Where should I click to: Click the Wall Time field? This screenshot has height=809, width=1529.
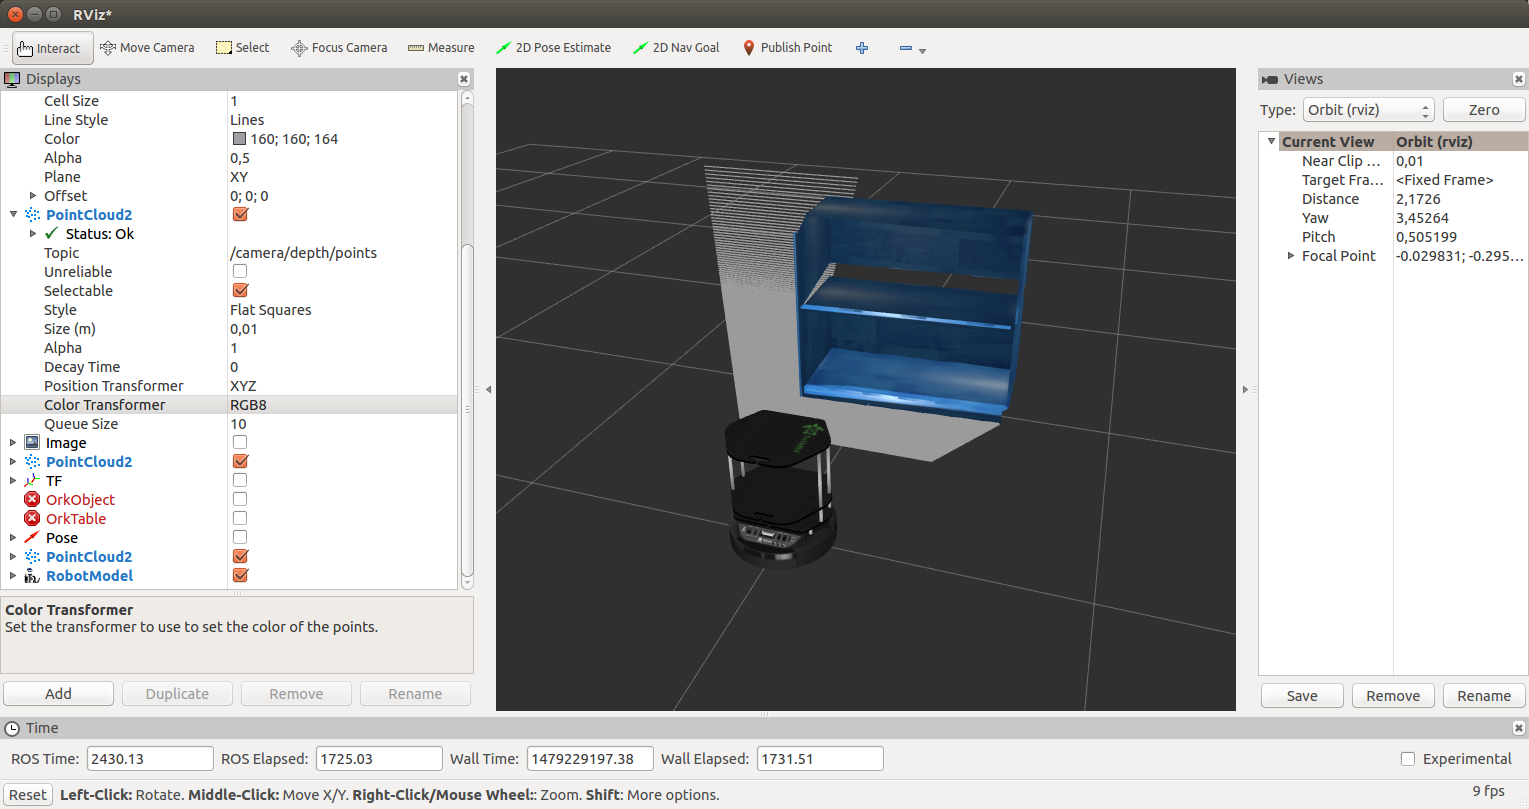590,759
